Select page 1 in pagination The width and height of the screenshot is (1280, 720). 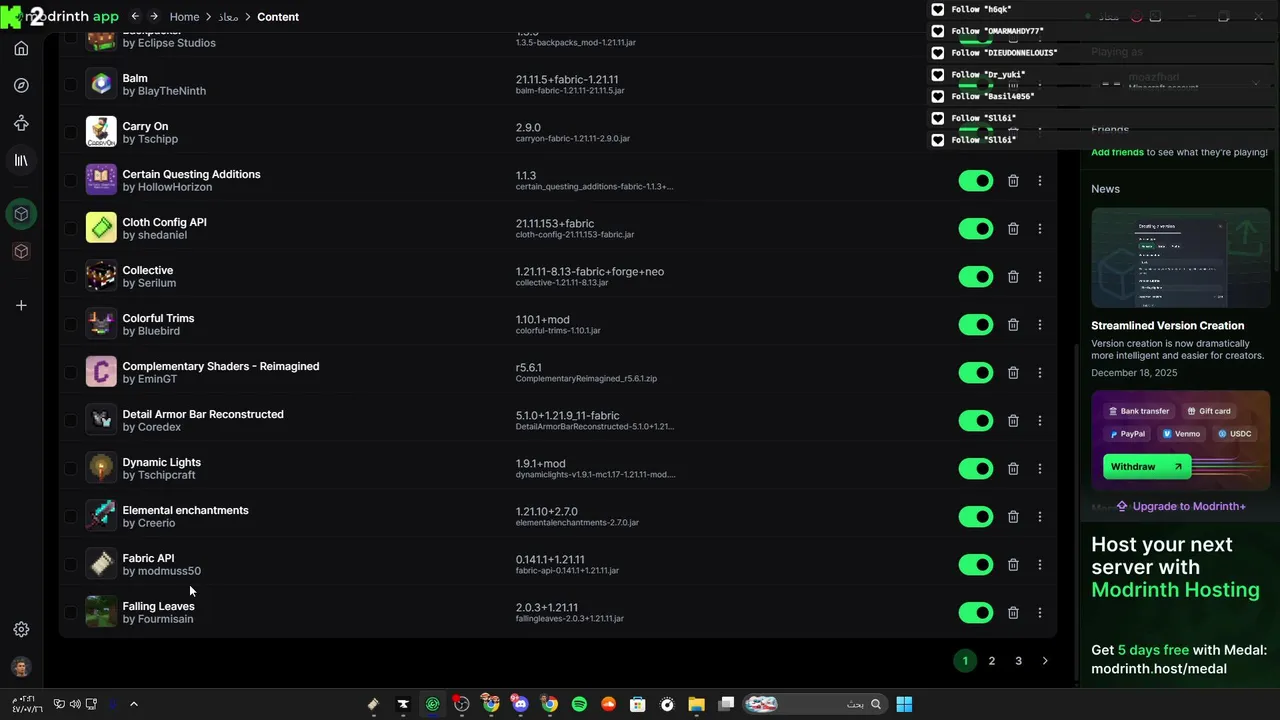pyautogui.click(x=965, y=661)
